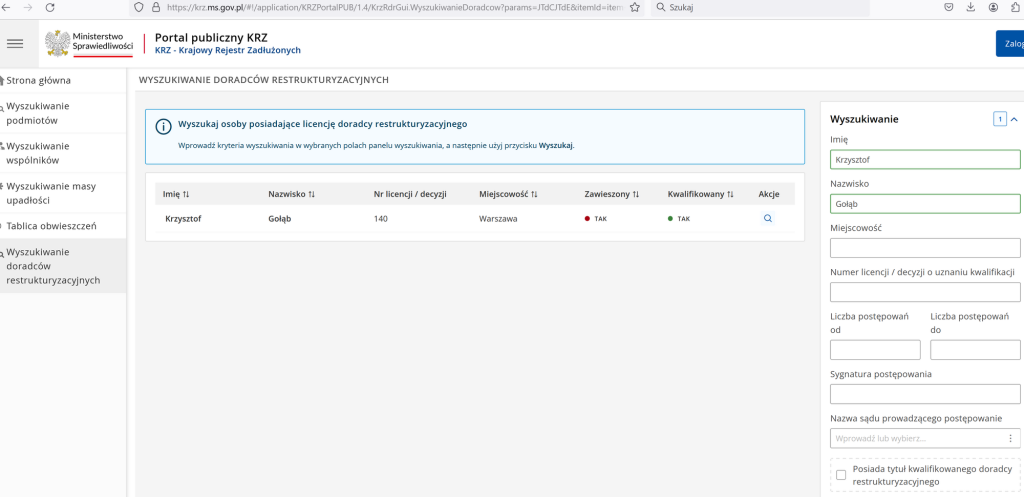The height and width of the screenshot is (497, 1024).
Task: Click the magnifier icon in Akcje column
Action: (x=767, y=218)
